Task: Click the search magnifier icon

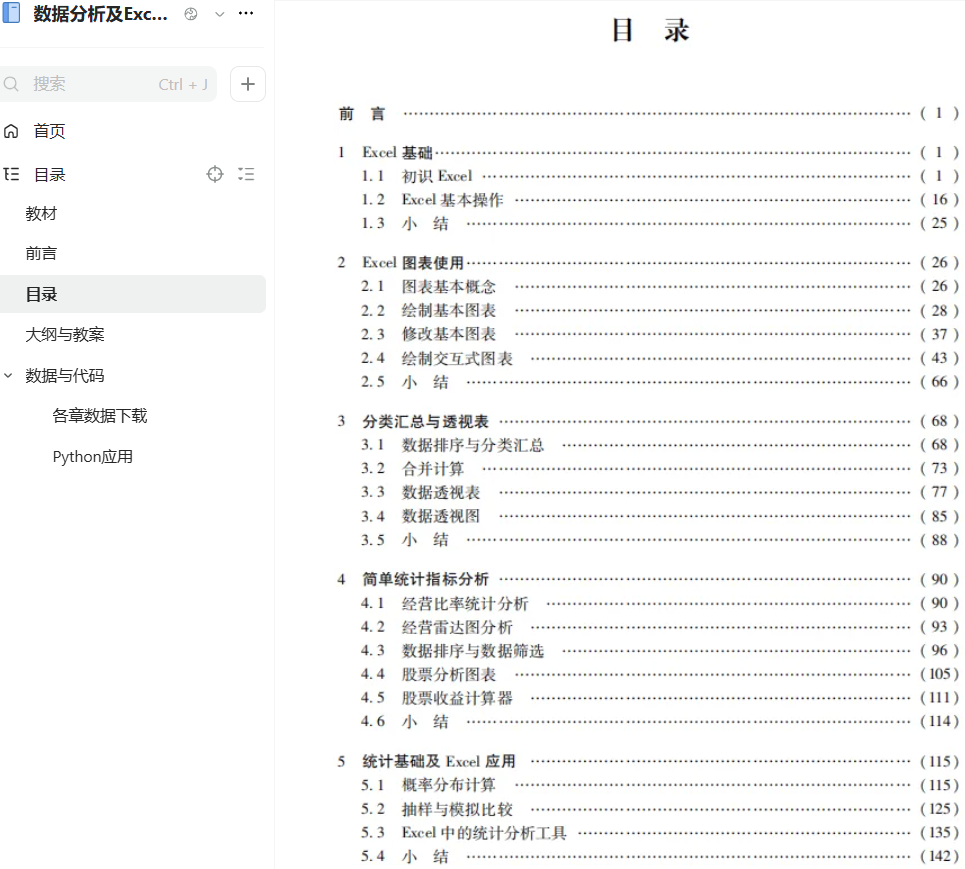Action: click(x=11, y=84)
